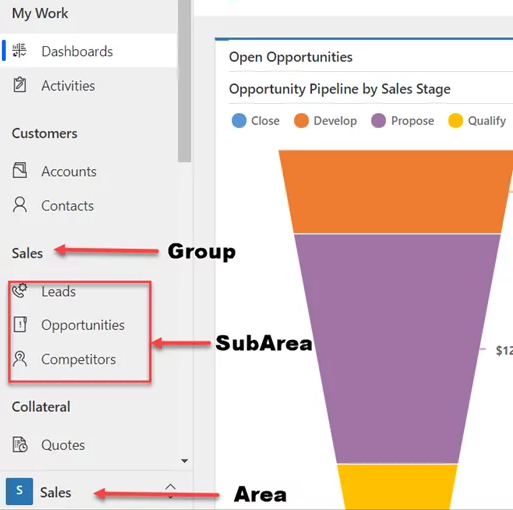
Task: Click the Collateral group header
Action: coord(41,407)
